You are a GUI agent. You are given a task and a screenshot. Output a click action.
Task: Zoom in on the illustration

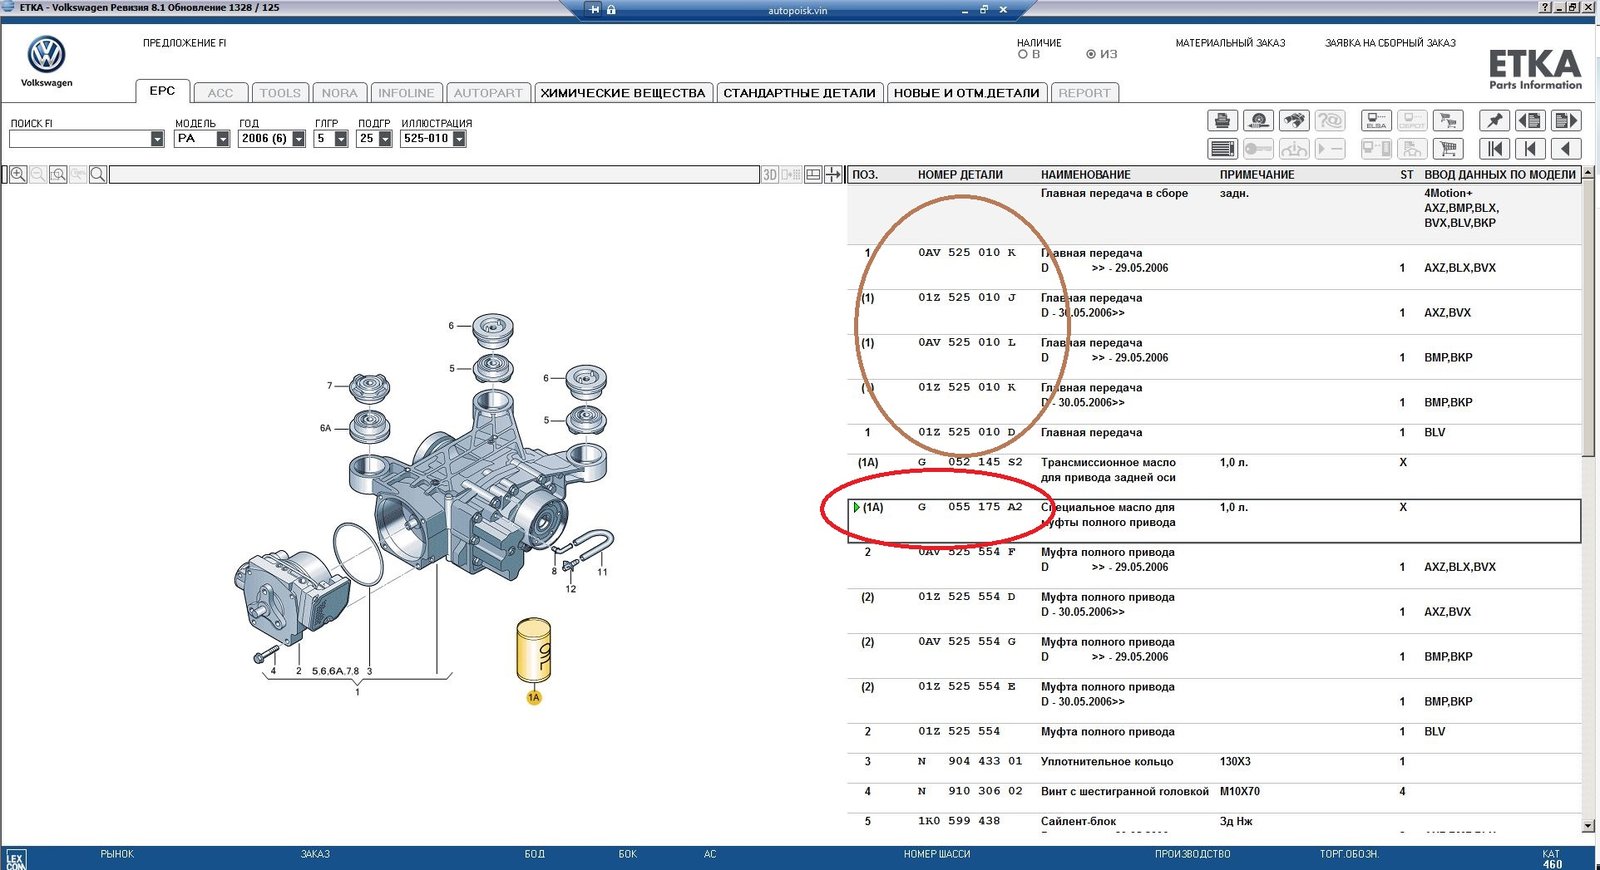click(x=18, y=175)
